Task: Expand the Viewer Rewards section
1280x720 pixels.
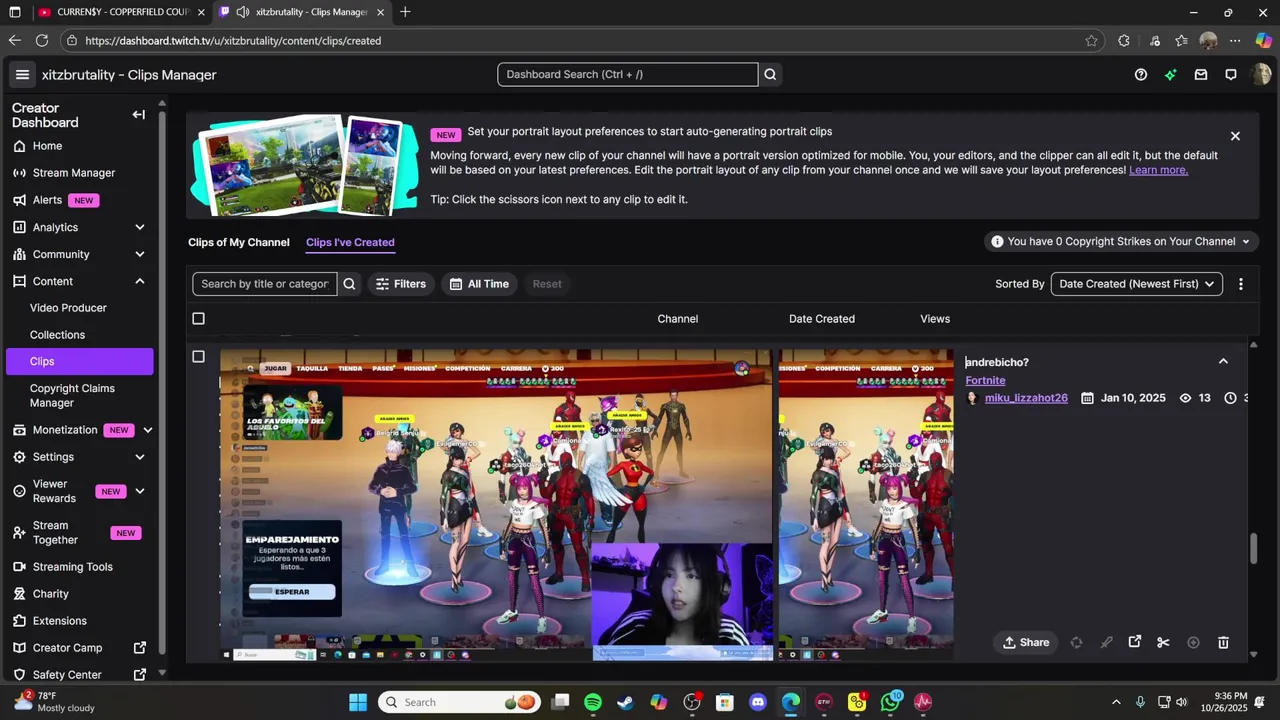Action: tap(140, 491)
